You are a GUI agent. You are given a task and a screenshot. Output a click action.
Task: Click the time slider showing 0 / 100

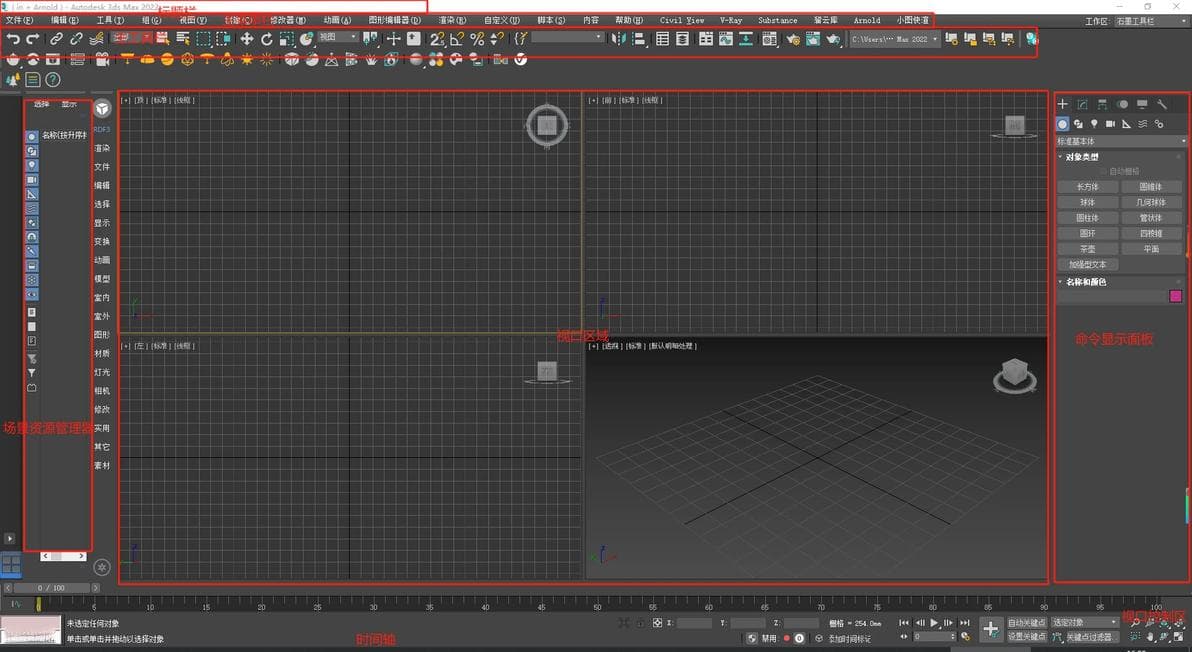pos(52,587)
